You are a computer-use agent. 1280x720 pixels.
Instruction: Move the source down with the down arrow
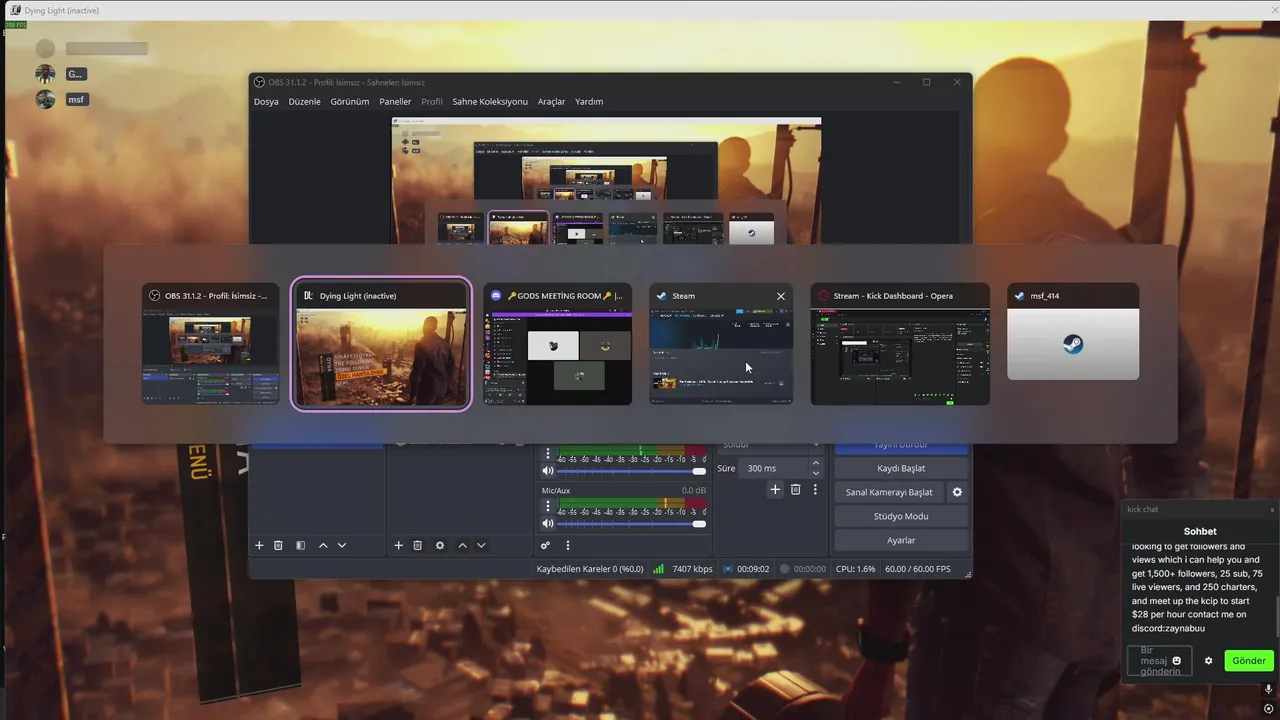[x=481, y=545]
